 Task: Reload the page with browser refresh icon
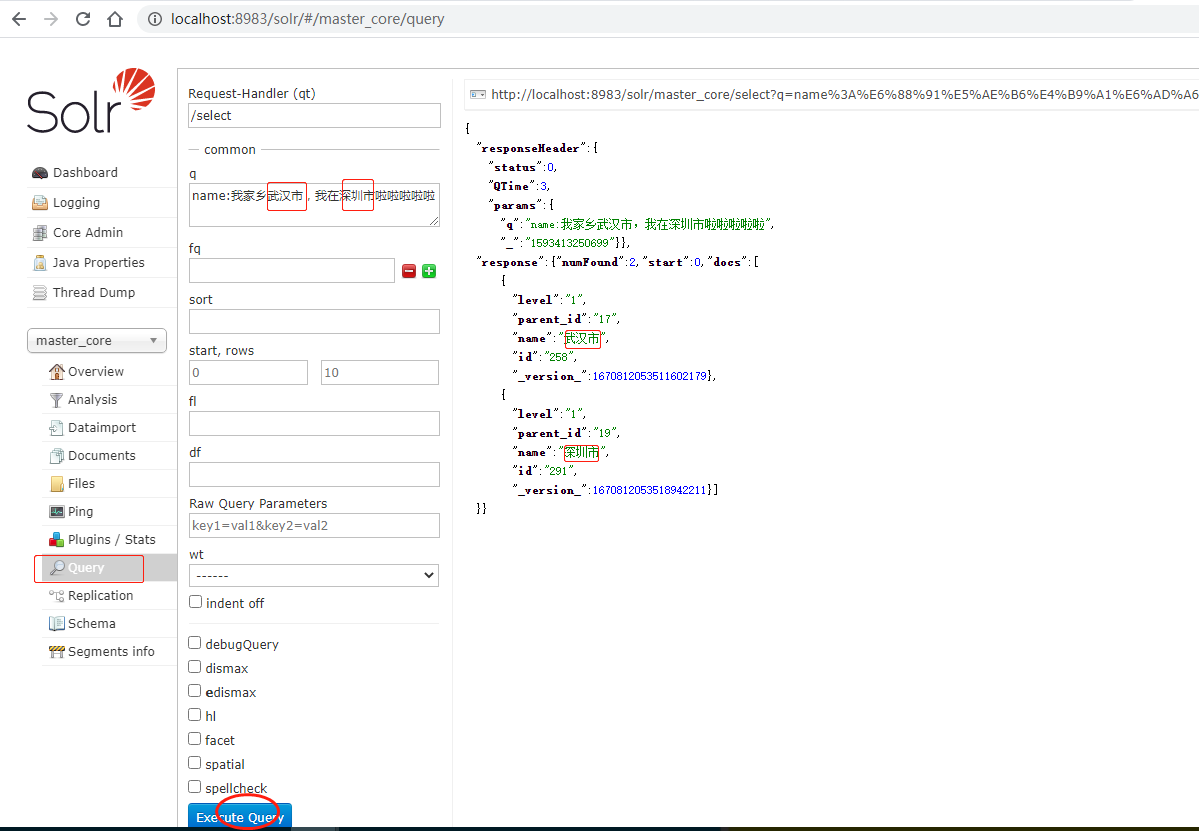(83, 19)
